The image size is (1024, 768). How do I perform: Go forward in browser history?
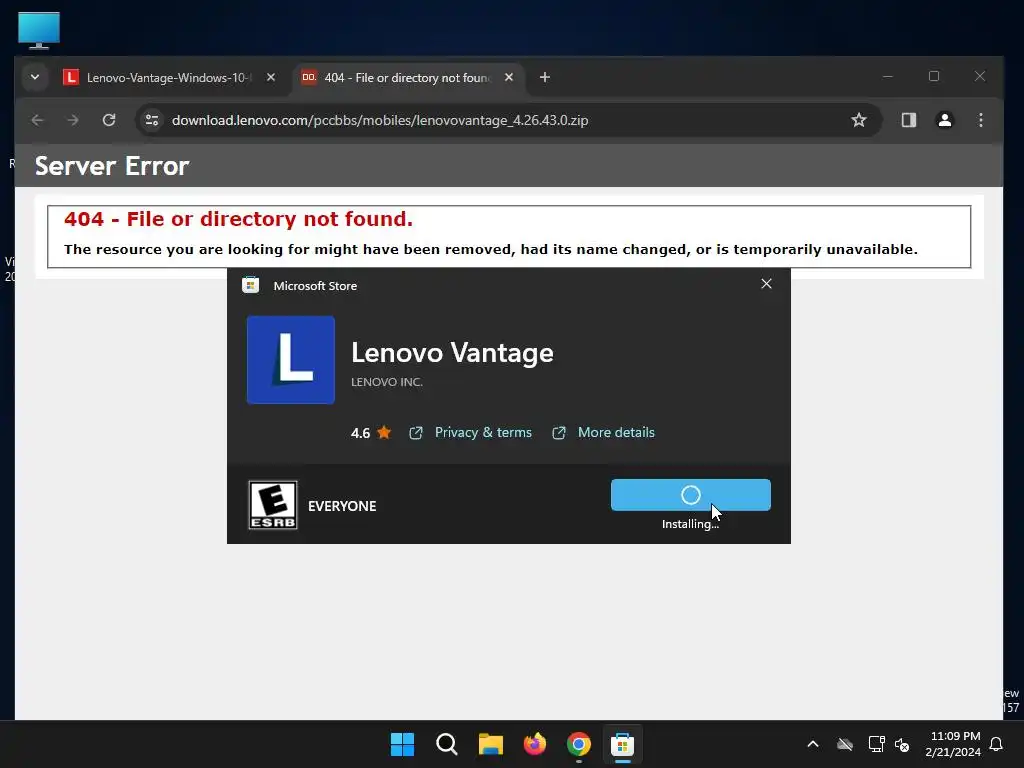coord(72,120)
